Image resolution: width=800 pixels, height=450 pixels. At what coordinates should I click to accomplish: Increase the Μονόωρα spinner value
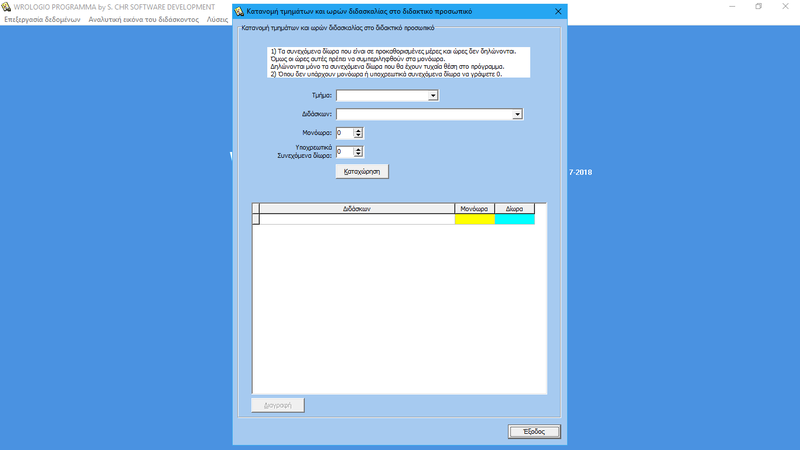tap(358, 131)
